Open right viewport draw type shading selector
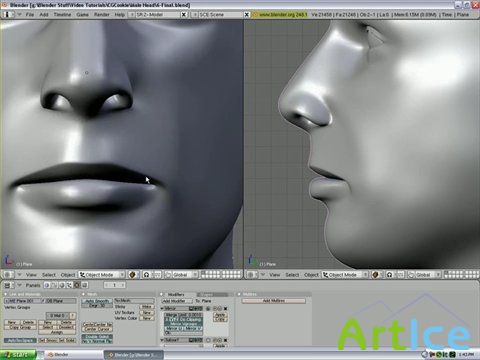Image resolution: width=480 pixels, height=360 pixels. (x=376, y=275)
